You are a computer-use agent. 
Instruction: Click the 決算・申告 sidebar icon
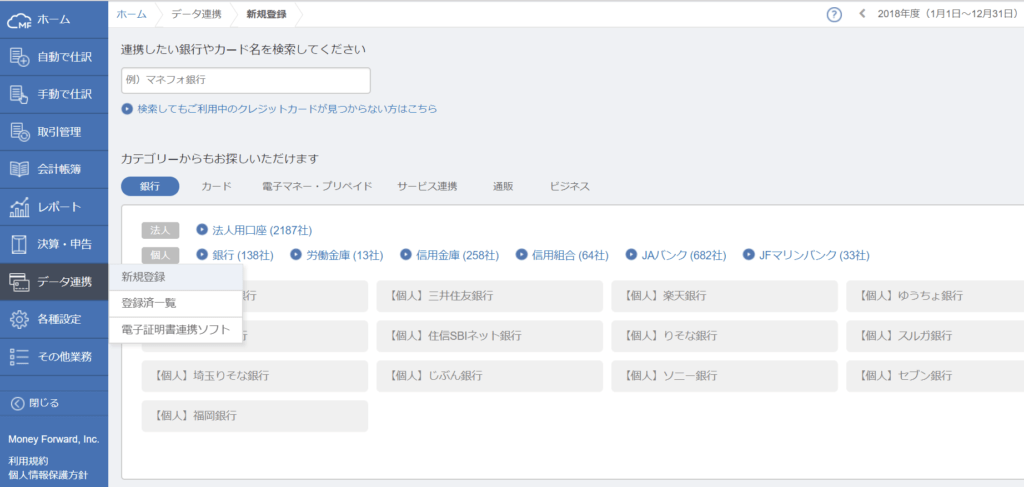pyautogui.click(x=20, y=245)
